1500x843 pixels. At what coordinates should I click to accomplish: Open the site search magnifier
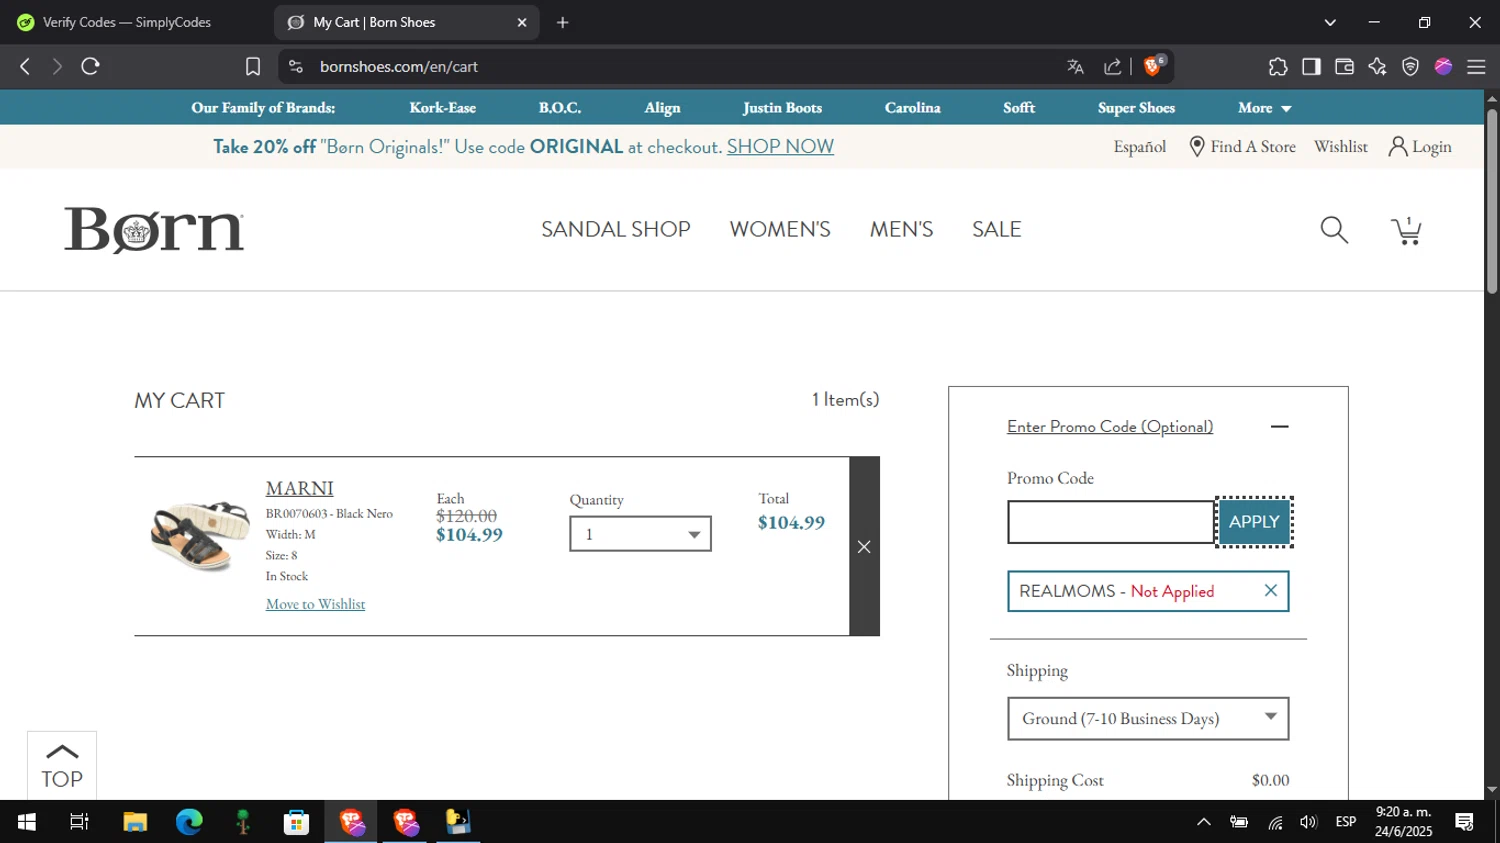(x=1334, y=230)
